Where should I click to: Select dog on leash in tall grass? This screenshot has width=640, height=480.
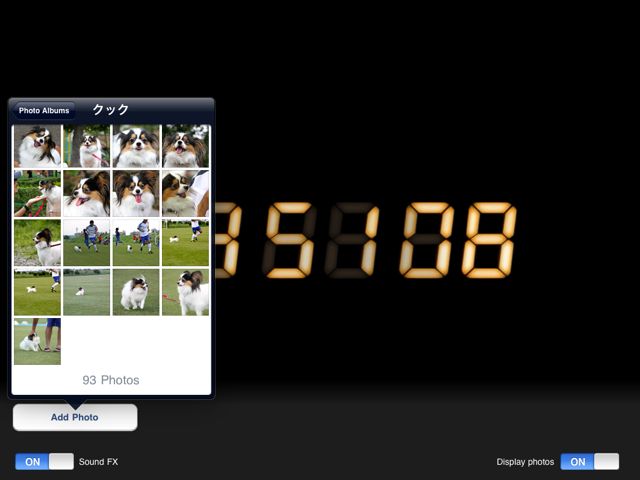pos(37,243)
